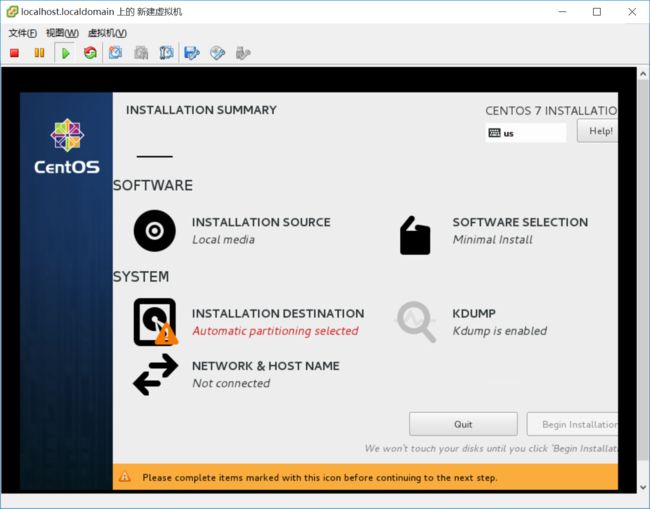Image resolution: width=650 pixels, height=509 pixels.
Task: Click the vertical scrollbar up arrow
Action: (643, 74)
